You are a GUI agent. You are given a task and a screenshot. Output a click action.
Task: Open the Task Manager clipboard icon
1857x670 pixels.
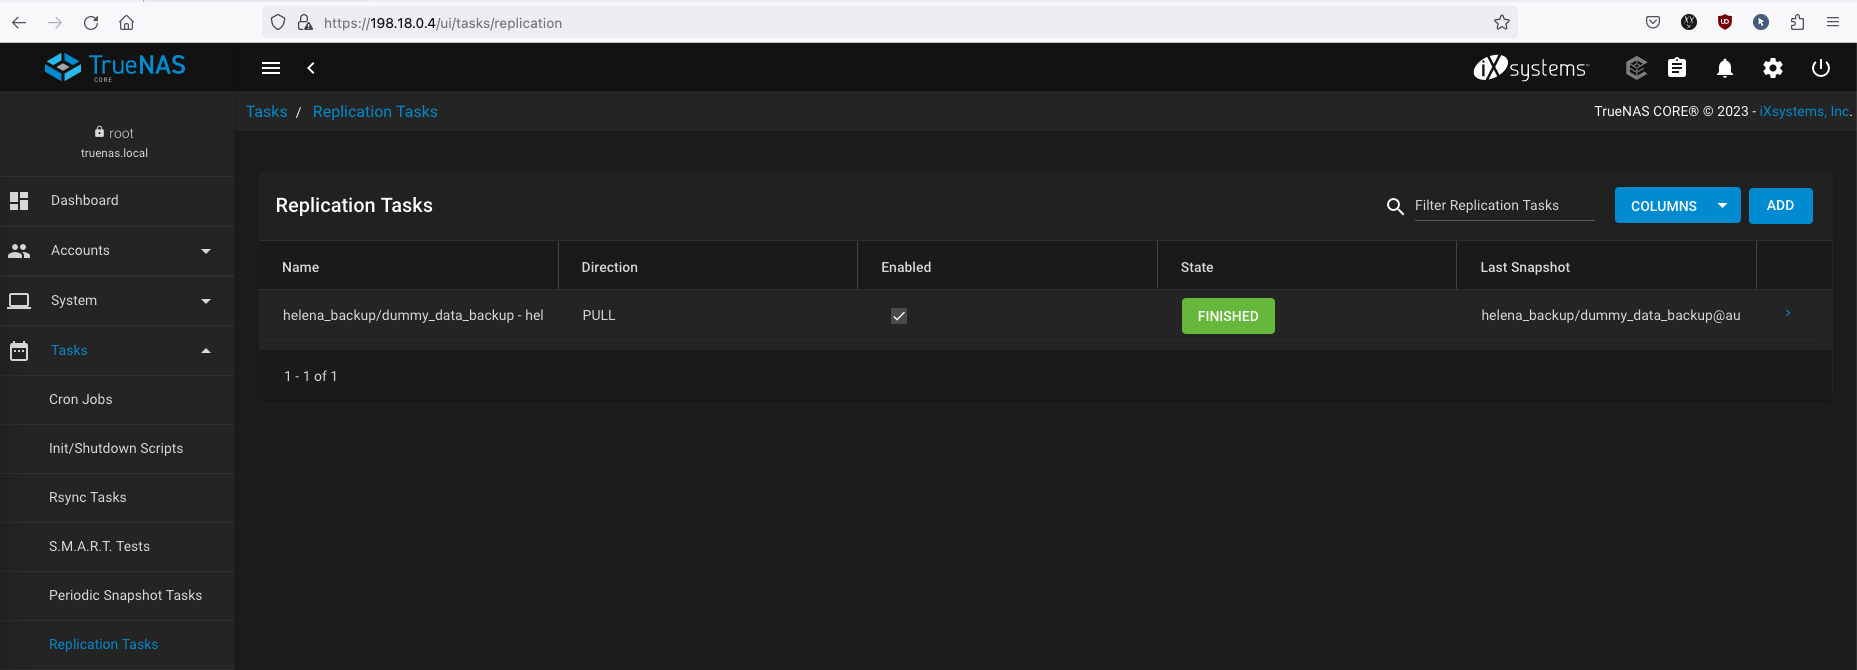[x=1677, y=68]
